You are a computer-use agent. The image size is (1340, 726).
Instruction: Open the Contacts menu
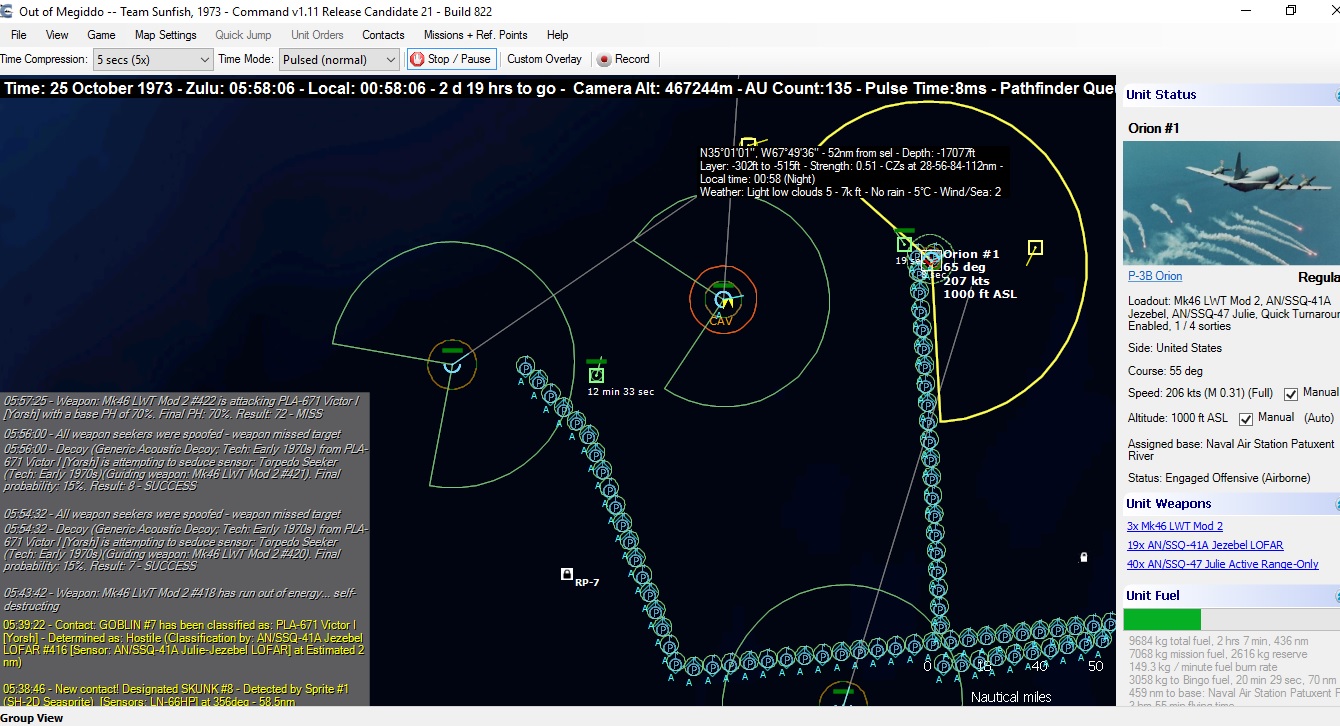tap(383, 35)
